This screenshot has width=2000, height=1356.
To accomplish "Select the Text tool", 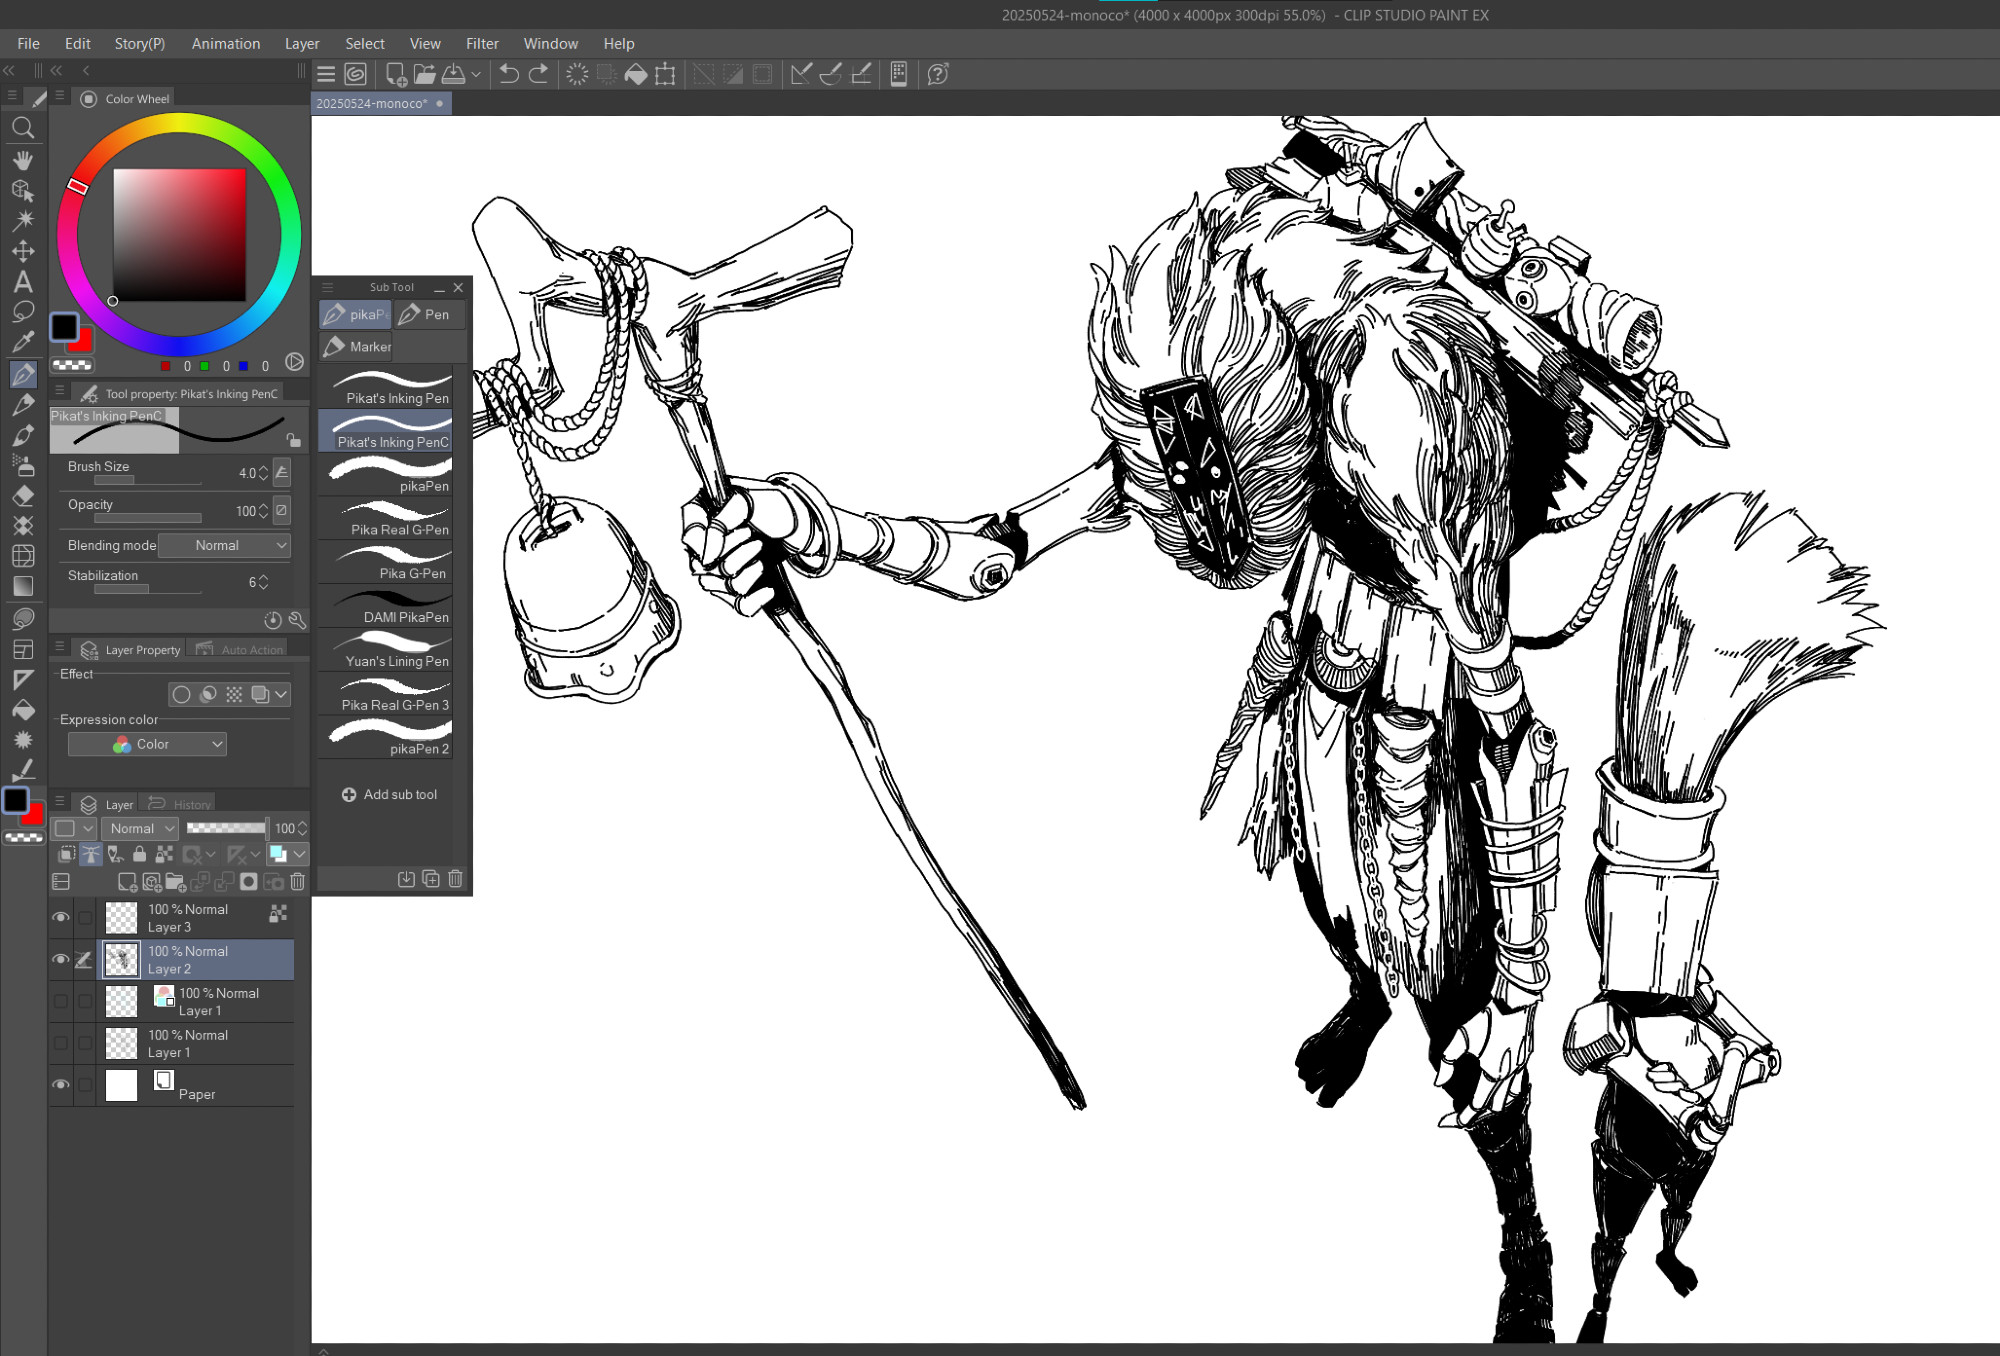I will tap(23, 282).
